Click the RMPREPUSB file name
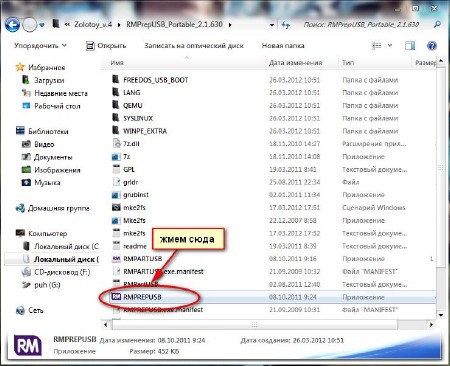450x366 pixels. coord(142,297)
